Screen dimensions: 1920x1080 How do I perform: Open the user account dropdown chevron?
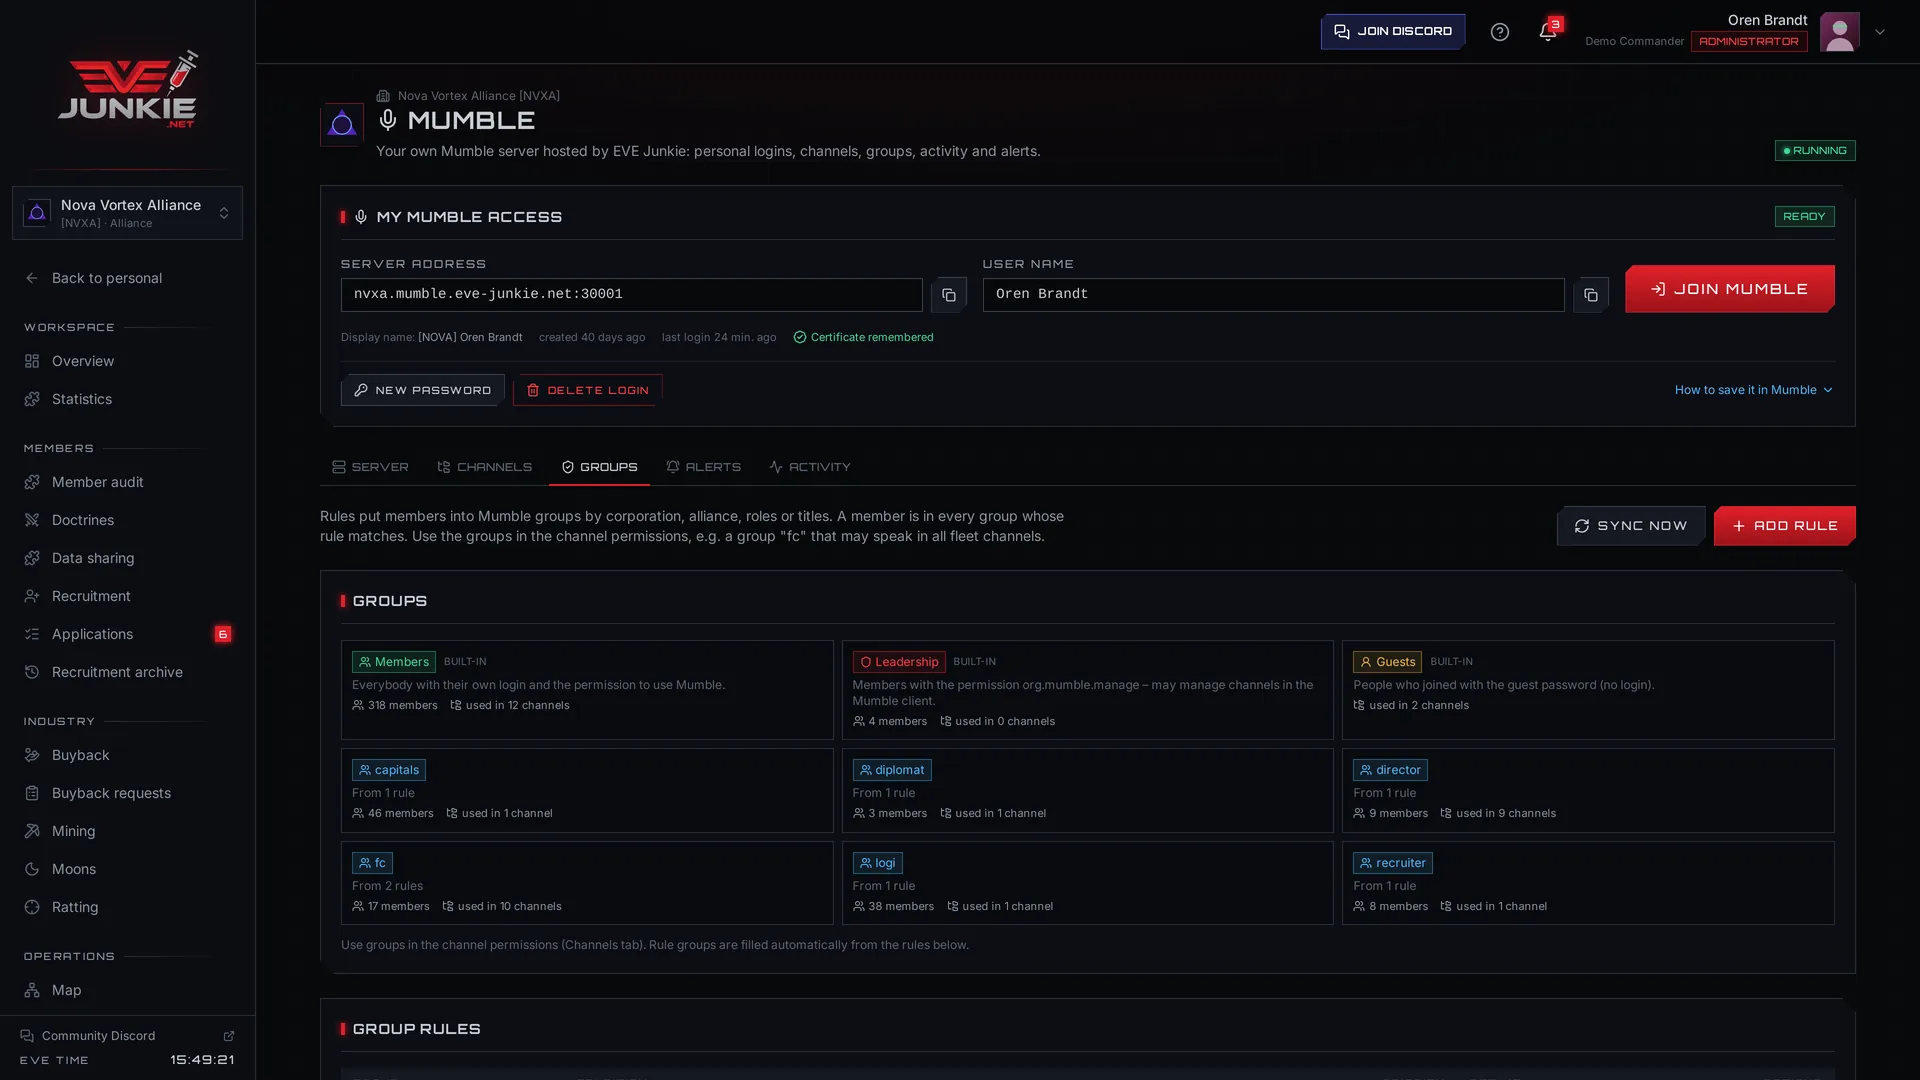coord(1880,32)
